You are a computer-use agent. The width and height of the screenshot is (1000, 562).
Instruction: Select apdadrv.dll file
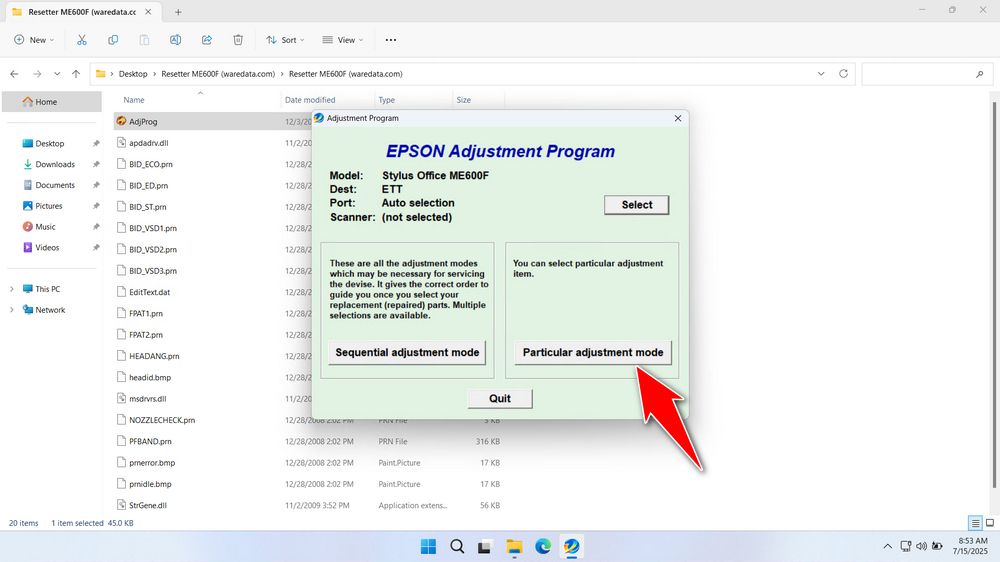(x=149, y=143)
